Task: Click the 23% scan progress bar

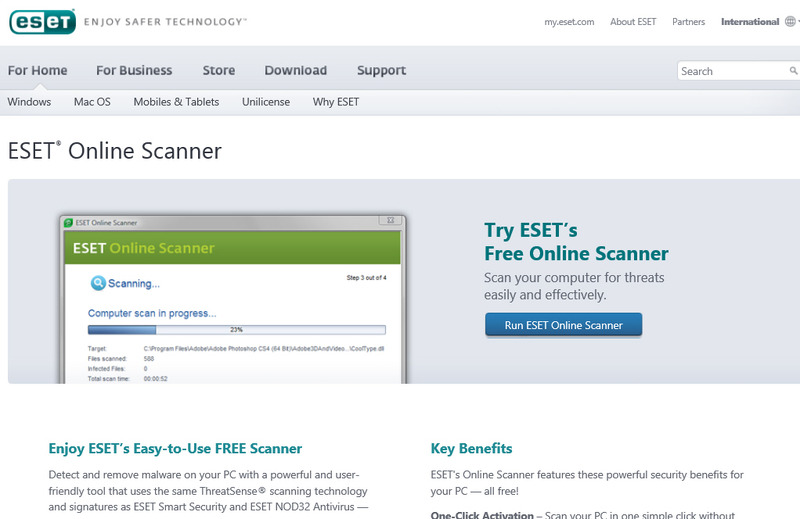Action: pos(236,329)
